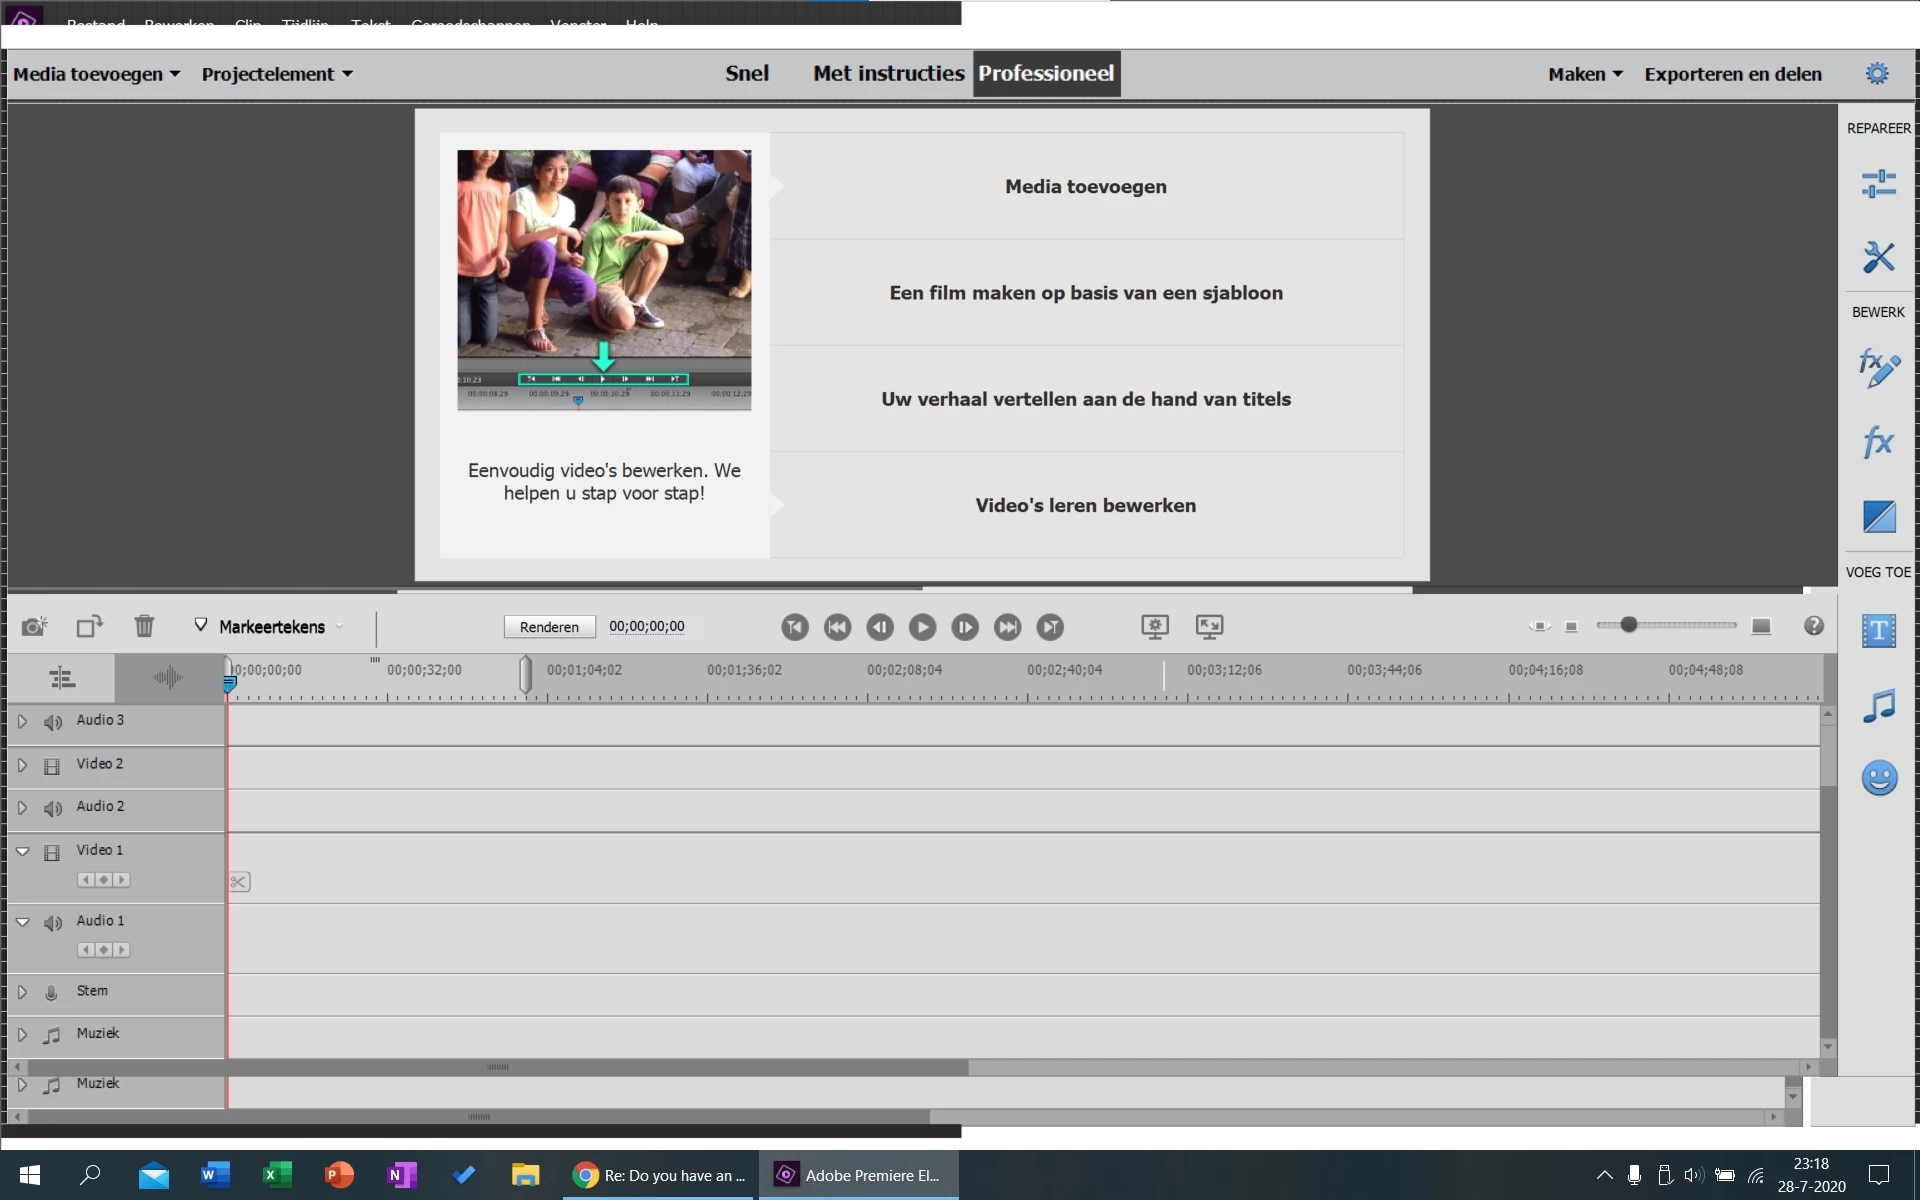Open the Music note panel
Viewport: 1920px width, 1200px height.
click(x=1878, y=706)
